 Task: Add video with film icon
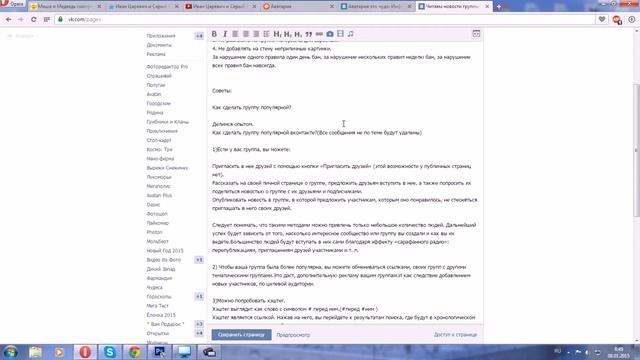(340, 34)
